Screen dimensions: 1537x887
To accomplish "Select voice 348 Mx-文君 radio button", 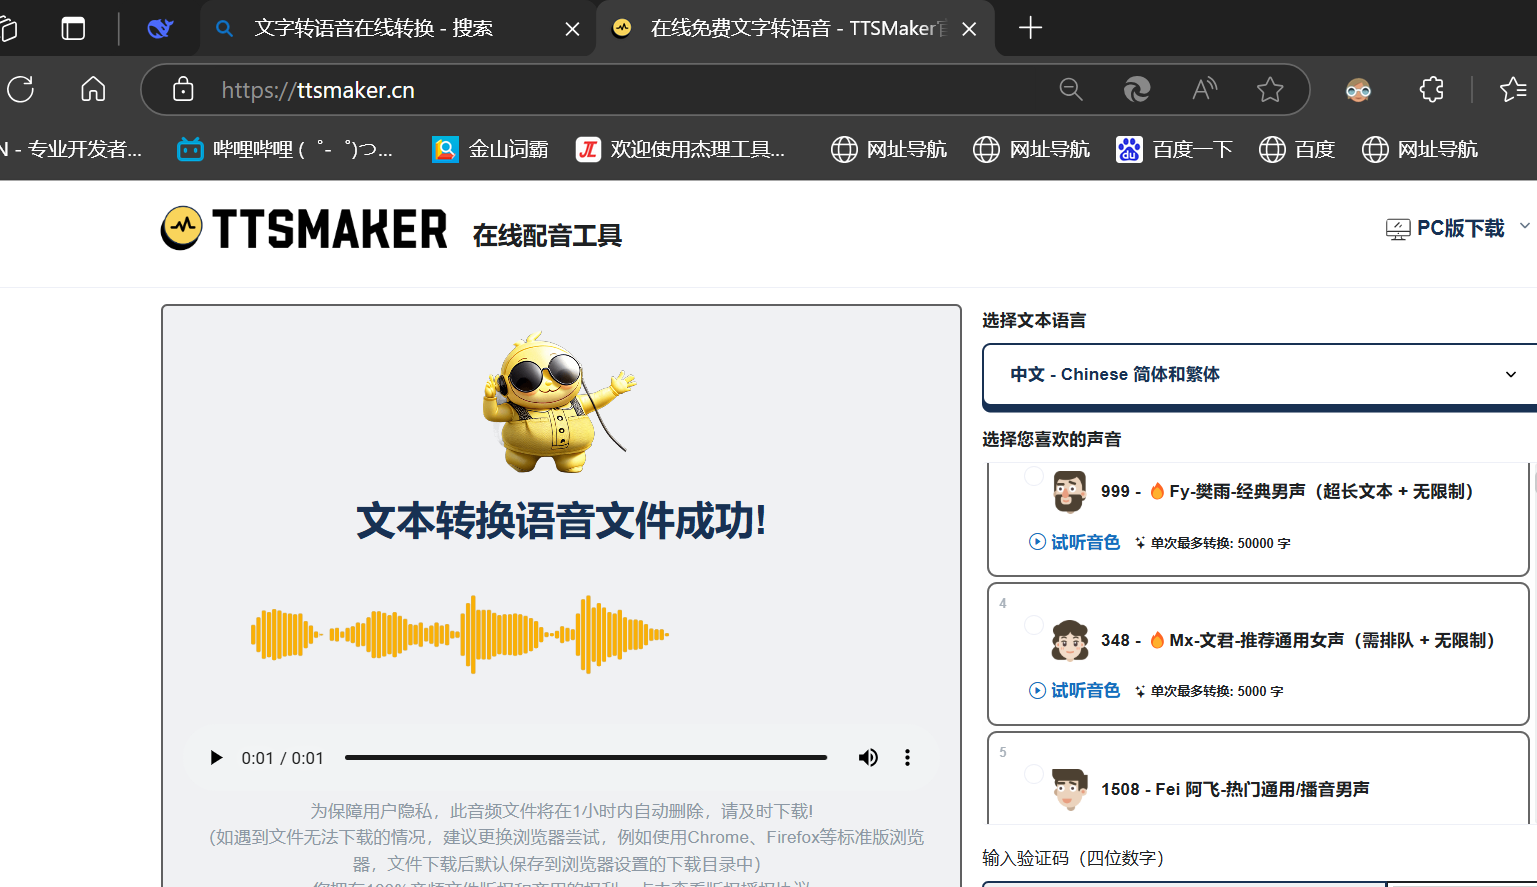I will (x=1034, y=625).
